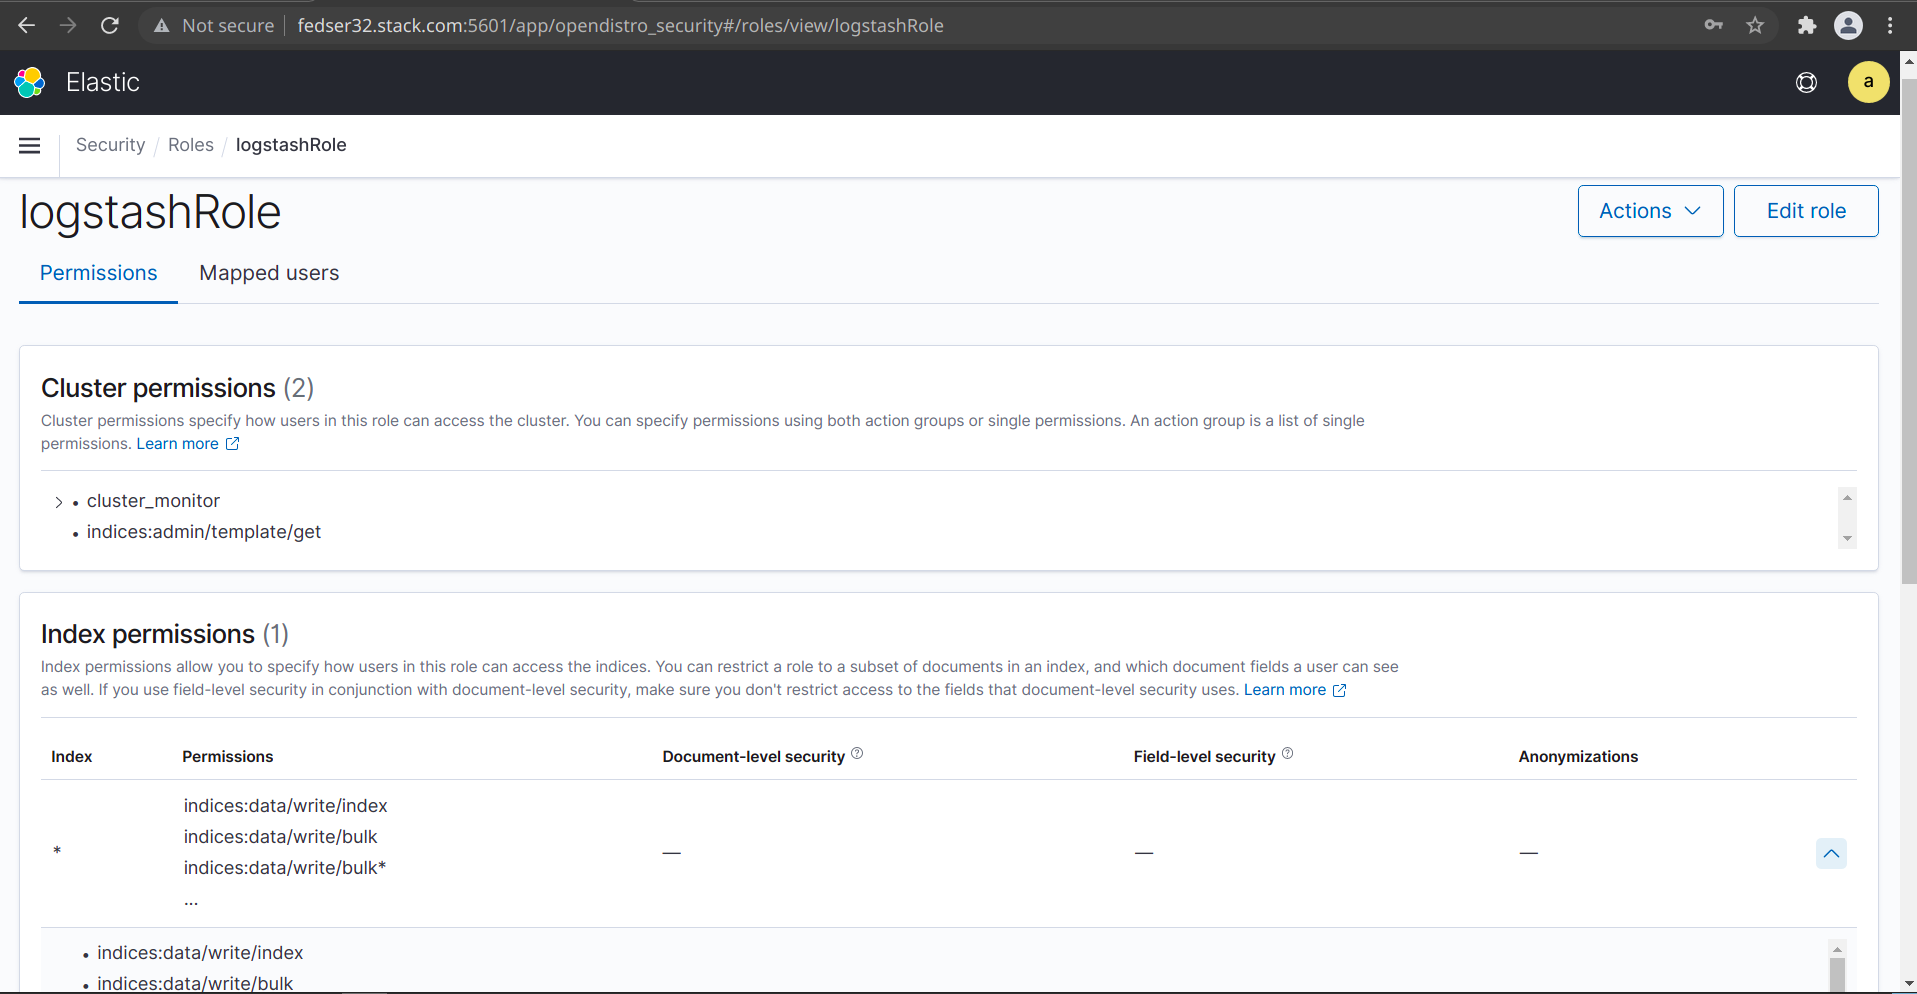Expand the cluster_monitor action group
The width and height of the screenshot is (1917, 994).
point(59,502)
